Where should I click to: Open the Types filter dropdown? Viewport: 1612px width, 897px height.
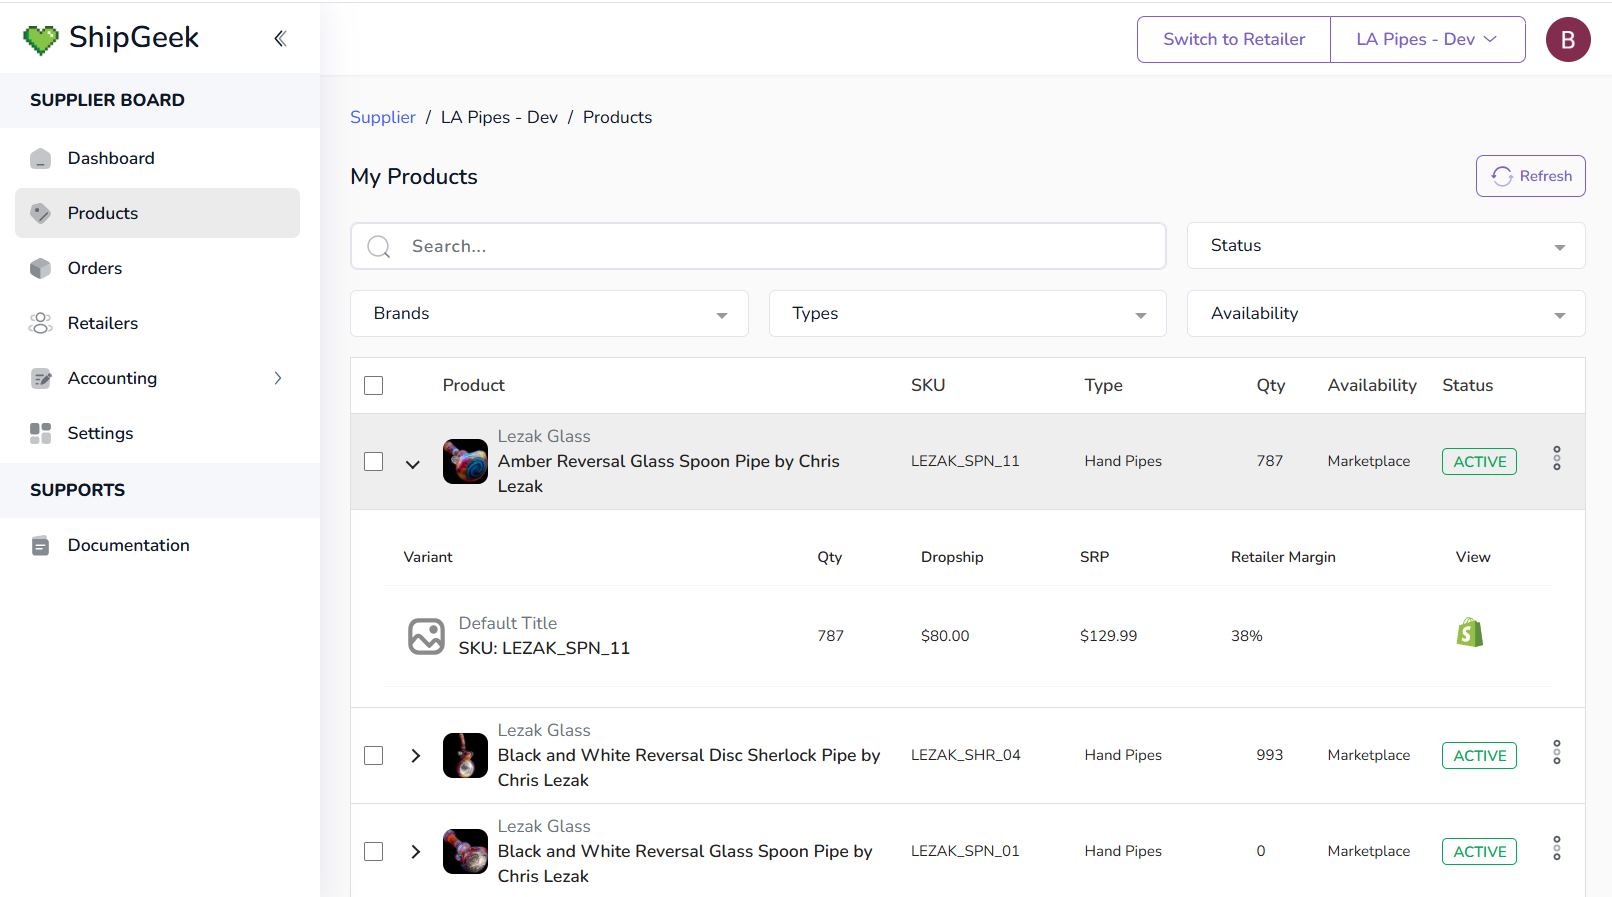(x=968, y=314)
